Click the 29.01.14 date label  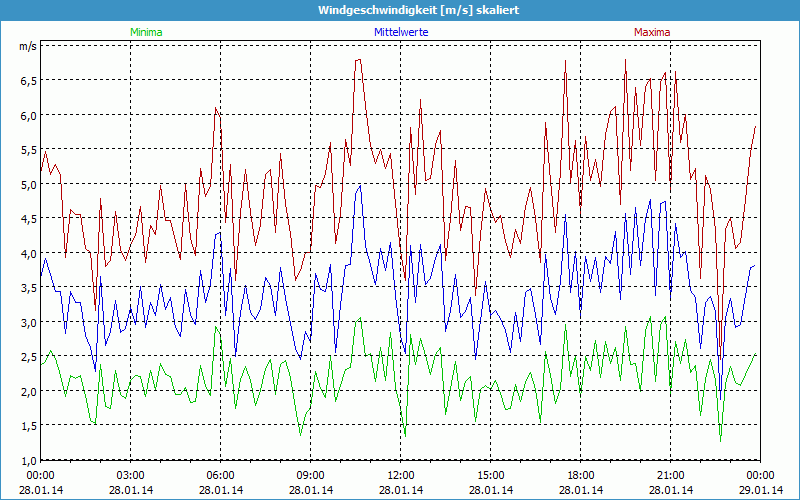(x=761, y=490)
